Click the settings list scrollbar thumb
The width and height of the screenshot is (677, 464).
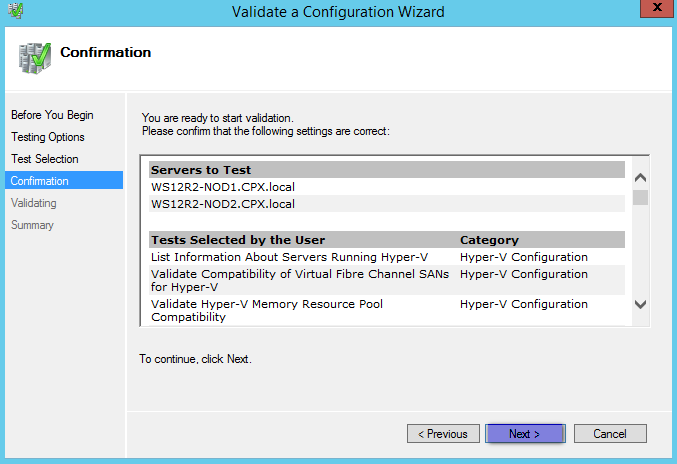point(640,198)
